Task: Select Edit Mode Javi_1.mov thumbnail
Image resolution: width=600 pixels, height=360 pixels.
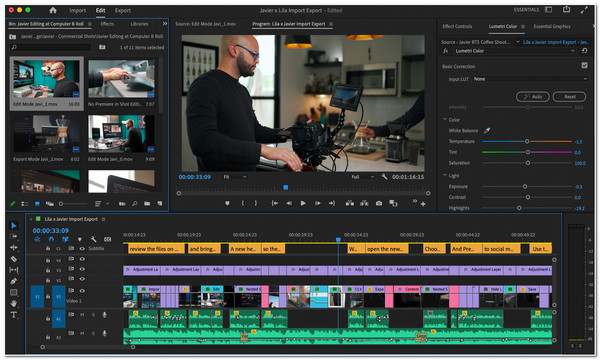Action: click(x=47, y=78)
